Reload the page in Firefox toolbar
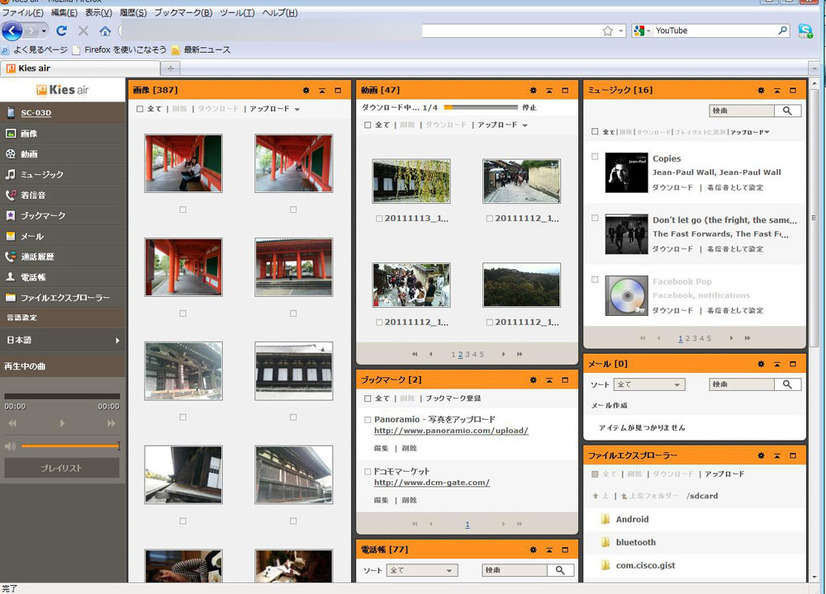Viewport: 826px width, 594px height. (62, 31)
